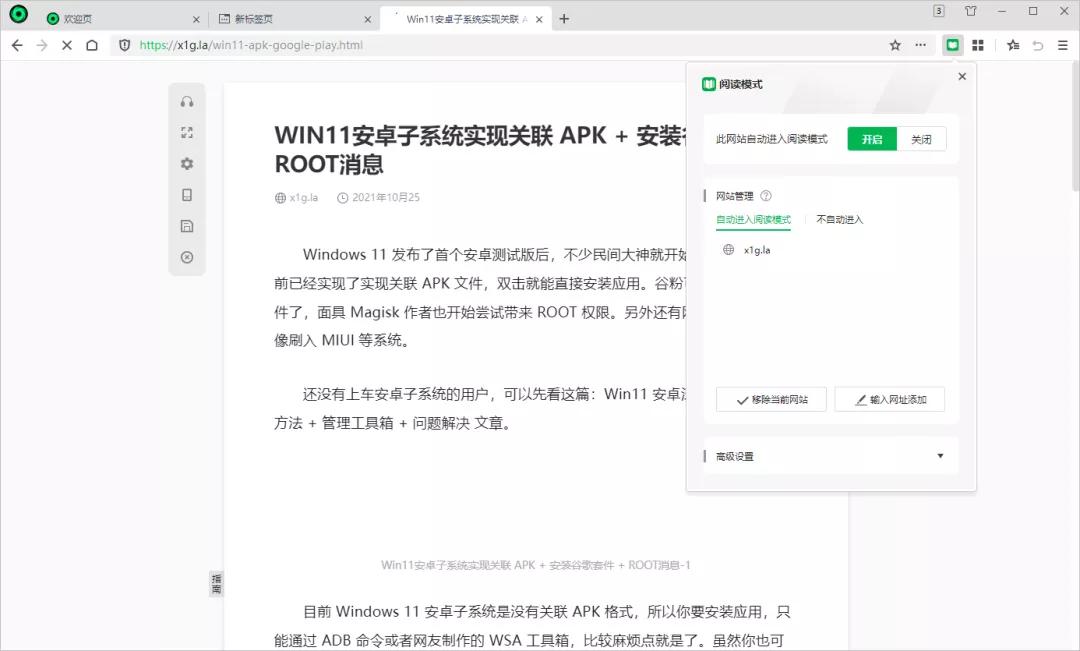This screenshot has width=1080, height=651.
Task: Disable auto reading mode with 关闭
Action: click(x=921, y=139)
